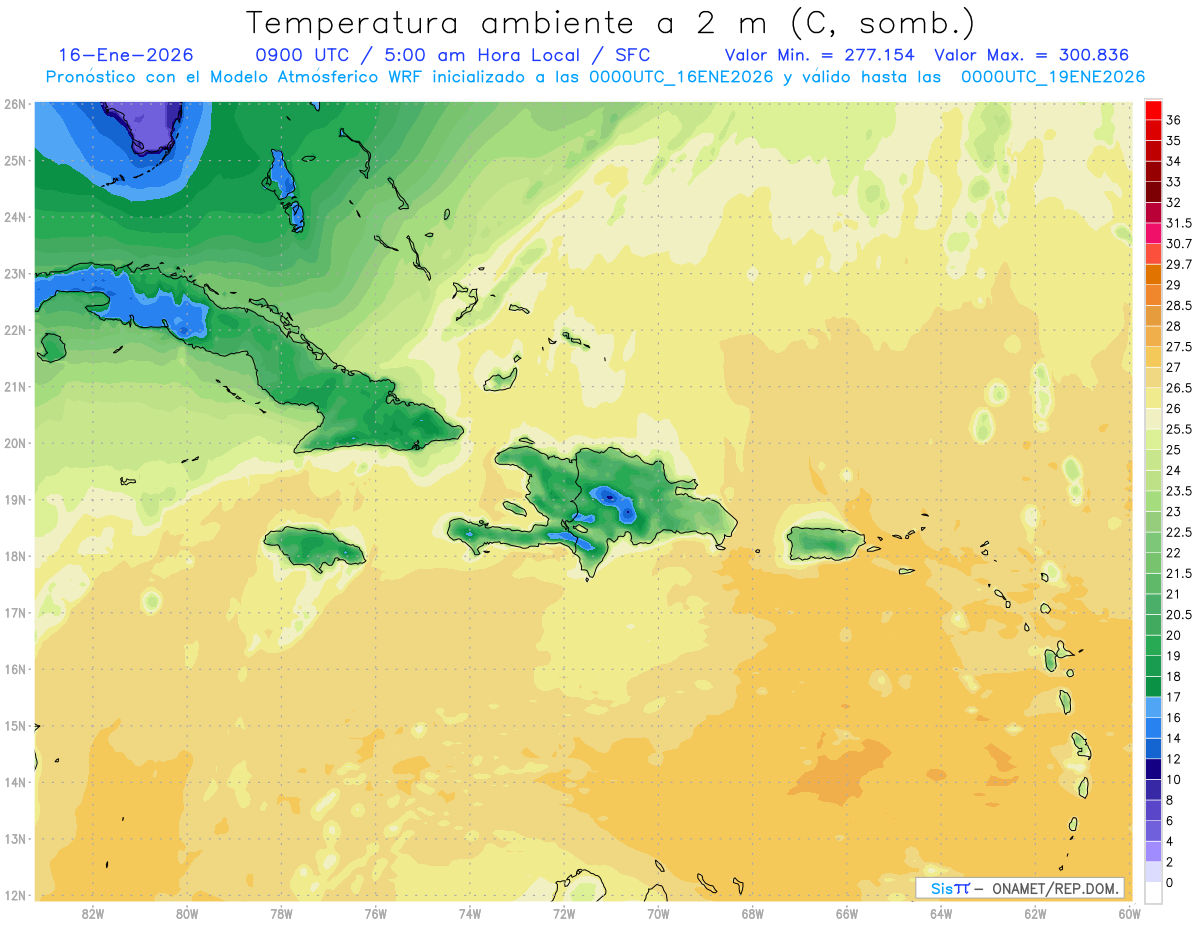The image size is (1200, 927).
Task: Click the legend value '22.5'
Action: (x=1179, y=532)
